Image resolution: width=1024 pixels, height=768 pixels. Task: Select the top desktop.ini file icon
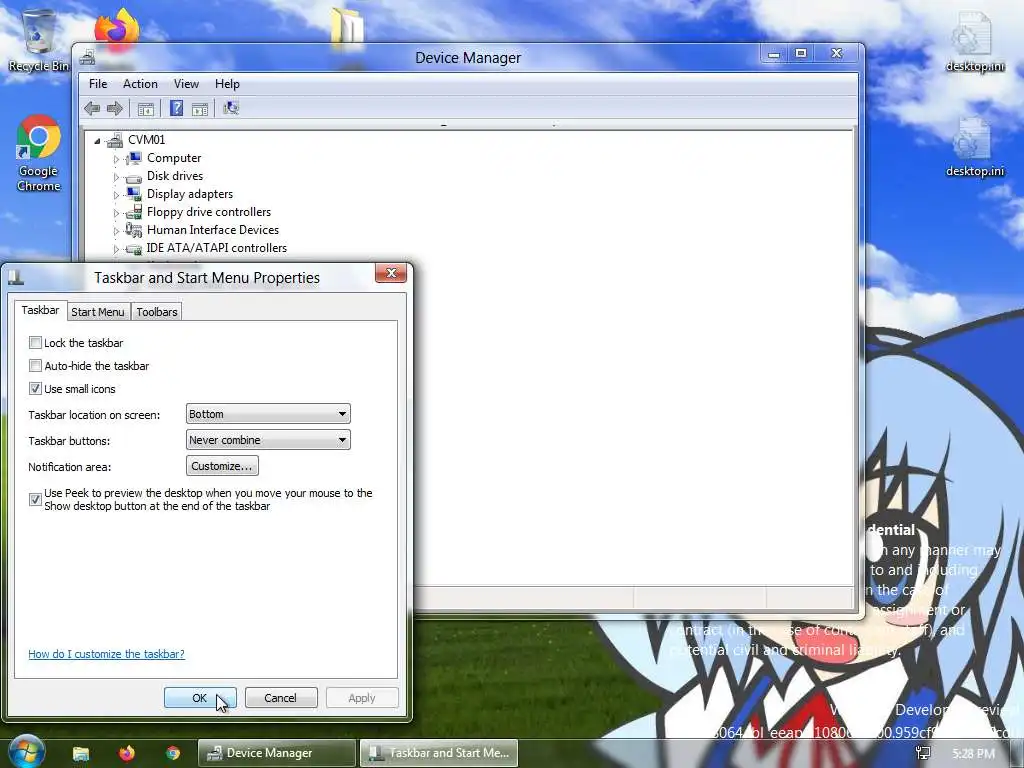tap(974, 42)
